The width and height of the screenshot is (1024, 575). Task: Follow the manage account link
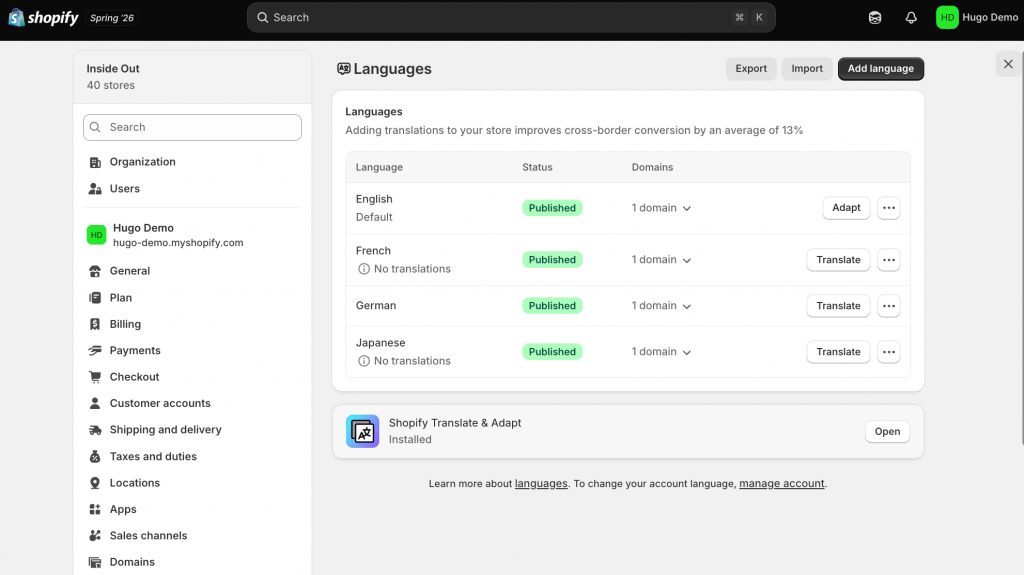click(781, 484)
